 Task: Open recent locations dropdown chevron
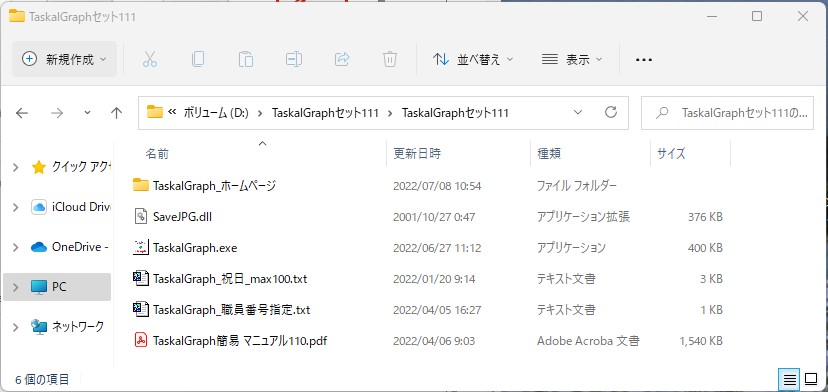pos(87,113)
